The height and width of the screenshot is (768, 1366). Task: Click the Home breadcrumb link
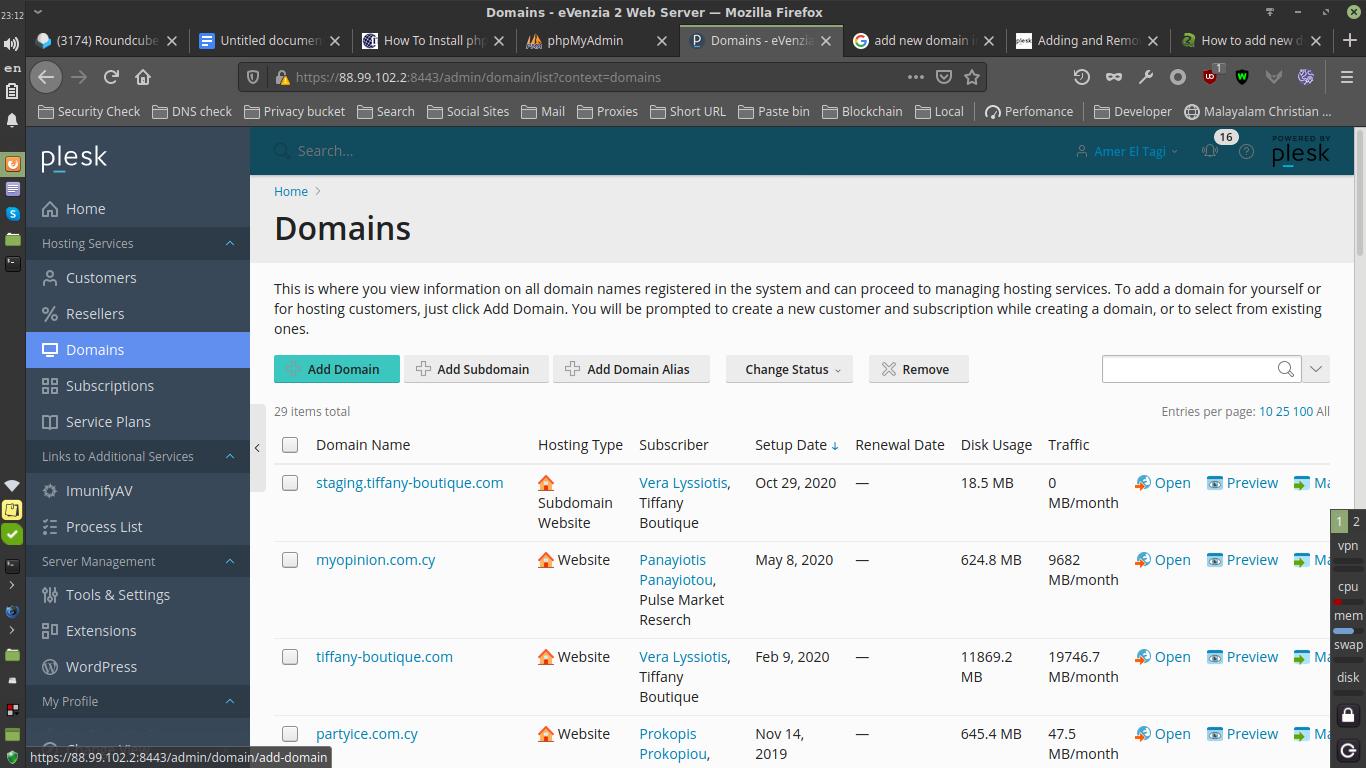[291, 191]
